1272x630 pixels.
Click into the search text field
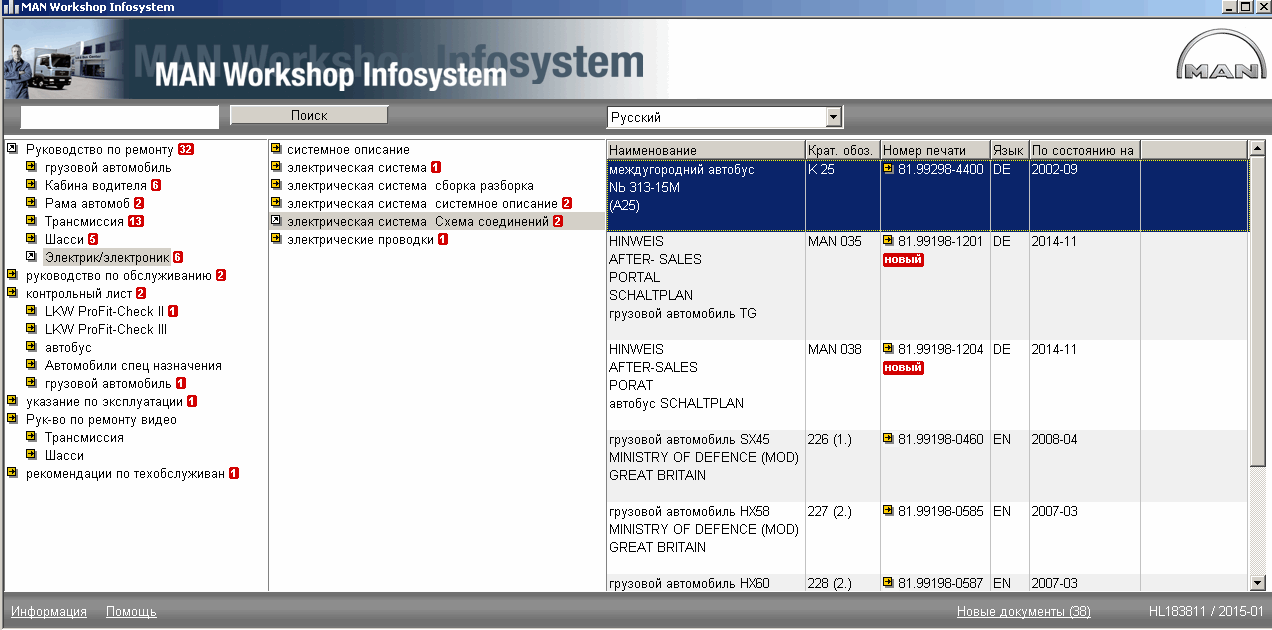pyautogui.click(x=119, y=117)
